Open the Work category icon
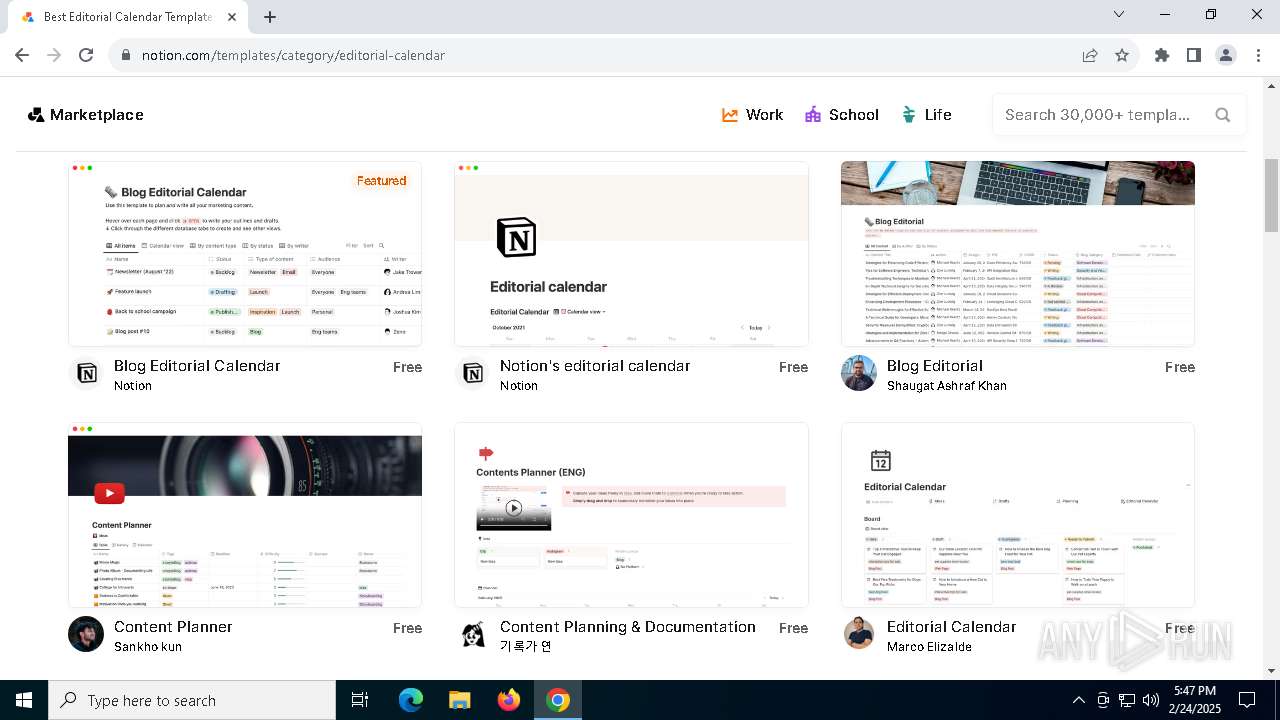The height and width of the screenshot is (720, 1280). pos(730,115)
